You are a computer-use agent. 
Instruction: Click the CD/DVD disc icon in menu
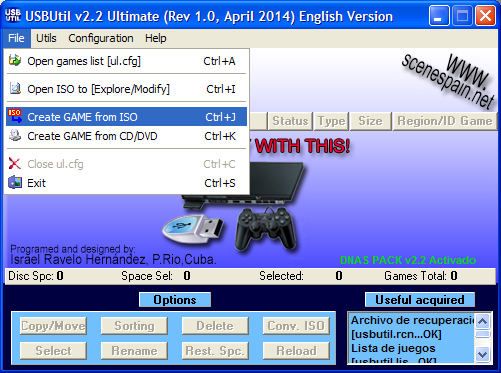pos(15,135)
